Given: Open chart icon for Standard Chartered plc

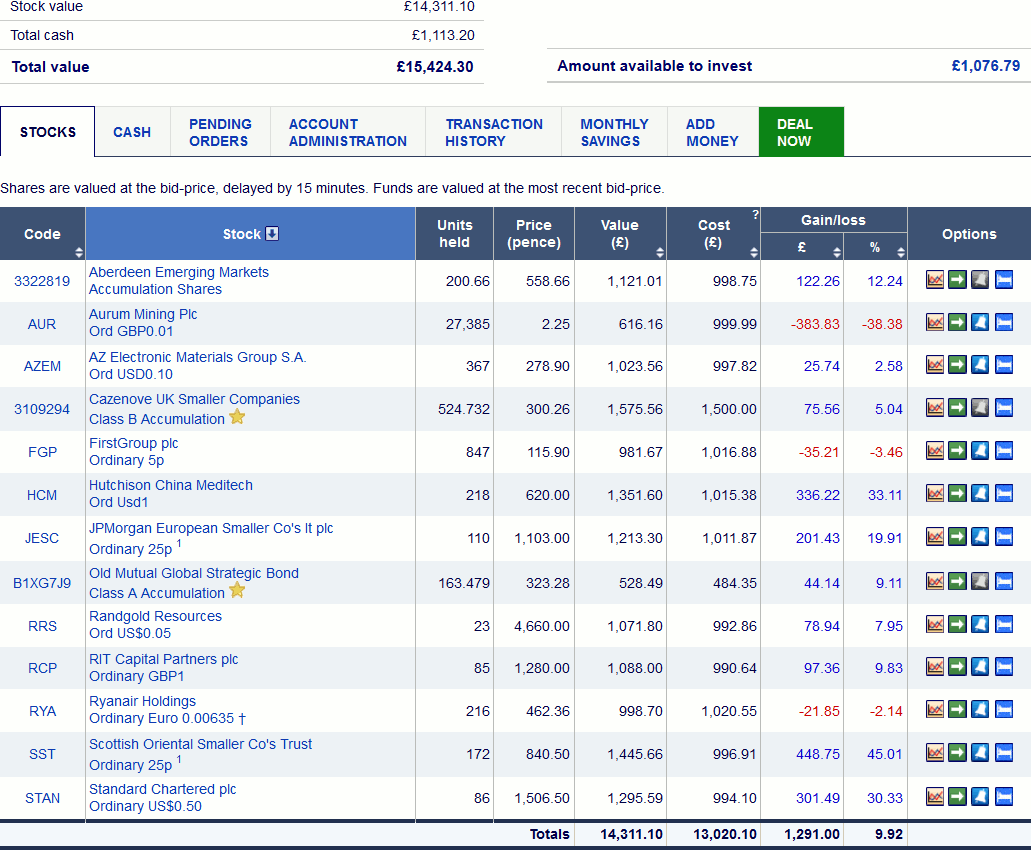Looking at the screenshot, I should (934, 797).
